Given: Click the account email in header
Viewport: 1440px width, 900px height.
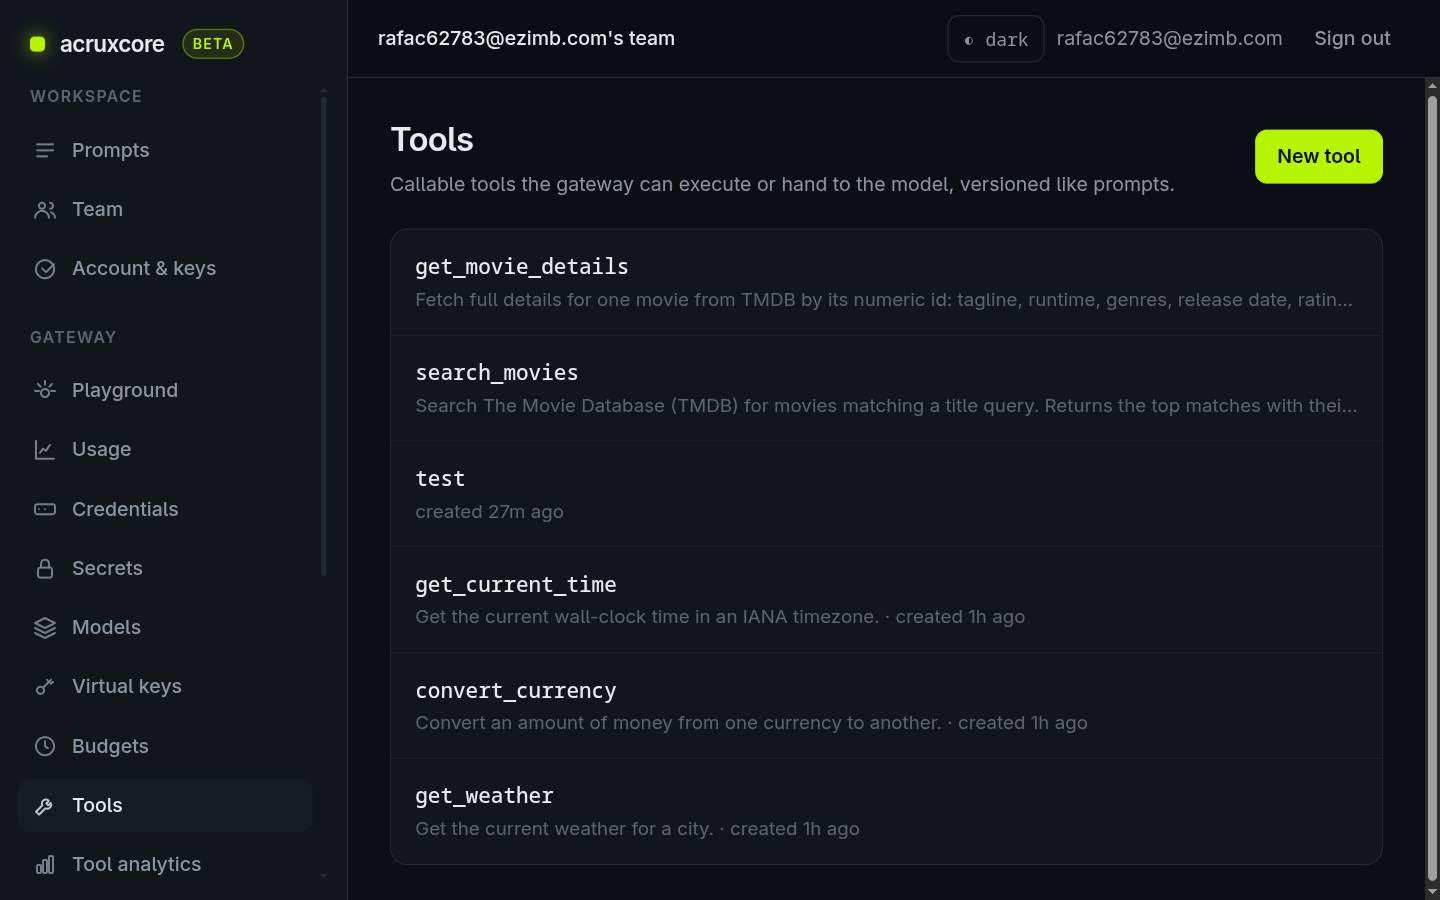Looking at the screenshot, I should pos(1169,38).
